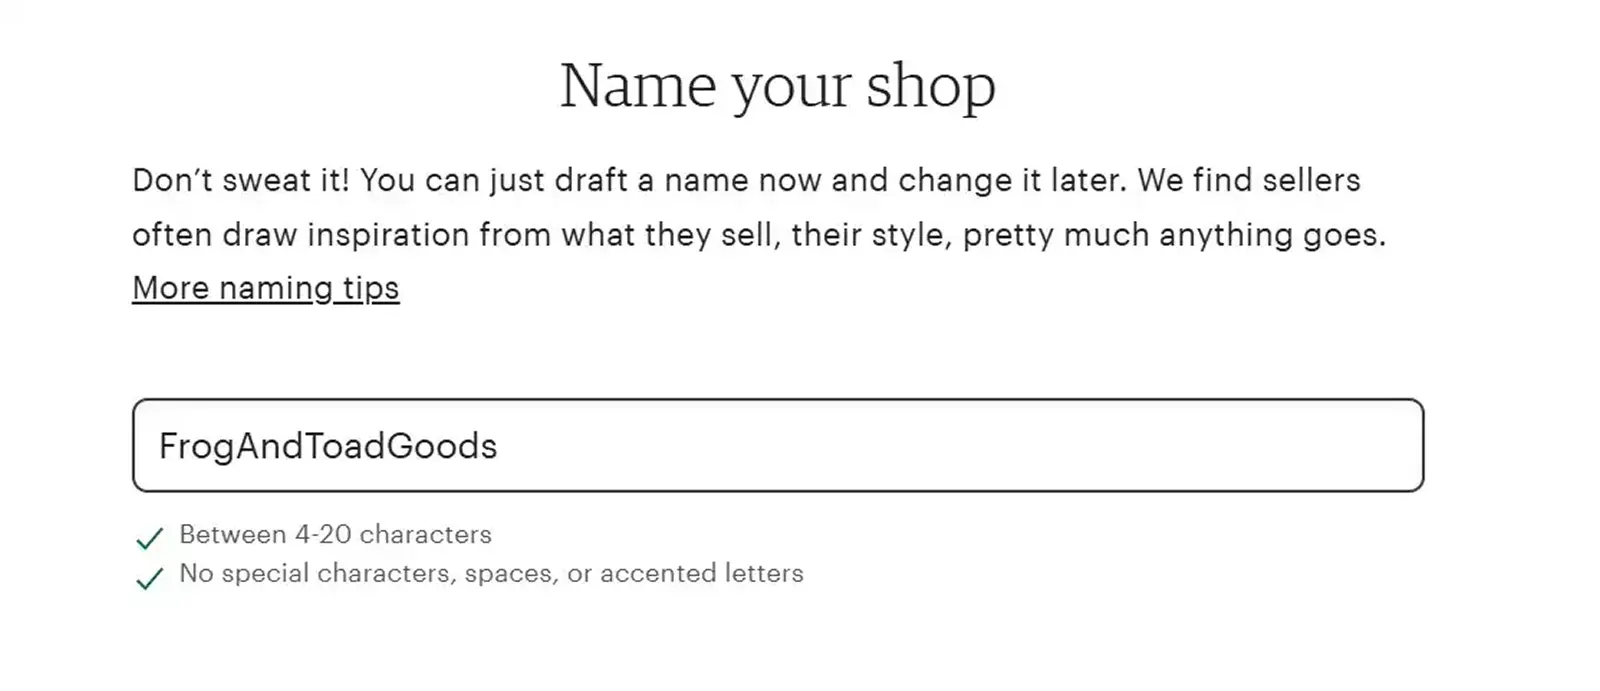Select the Name your shop heading
The image size is (1600, 691).
[778, 85]
